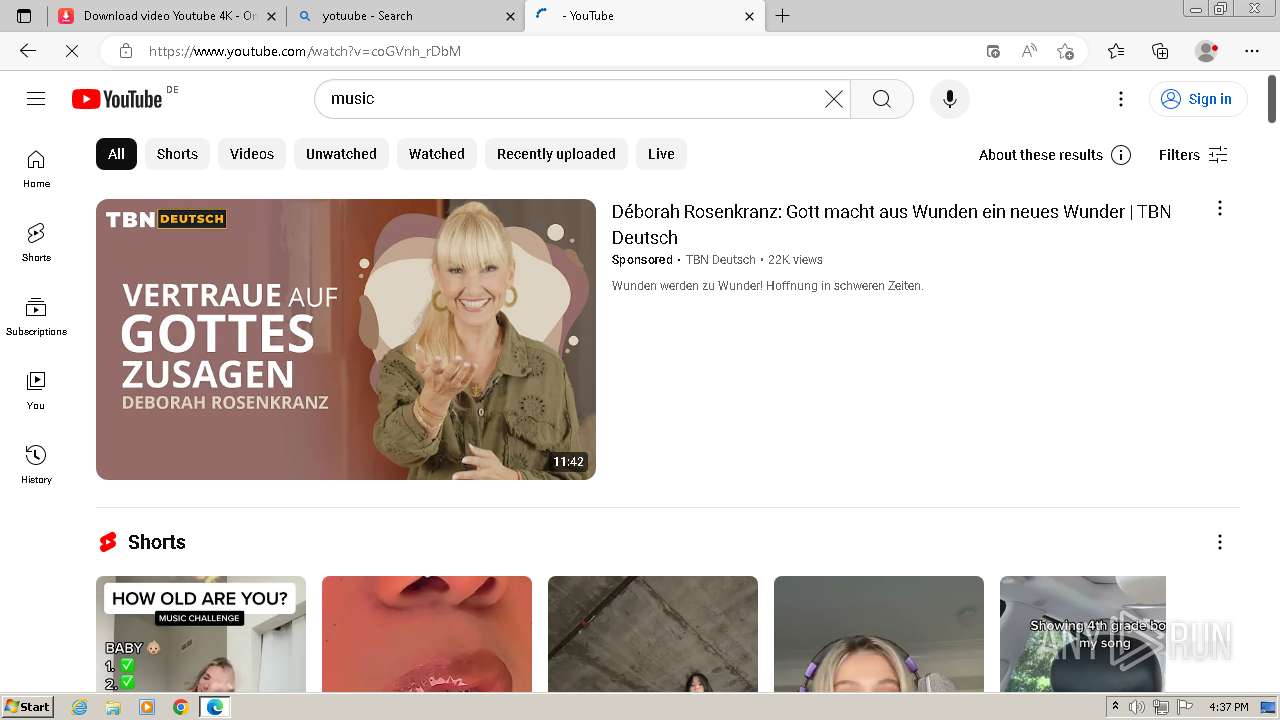The image size is (1280, 720).
Task: Open tab actions menu
Action: pyautogui.click(x=24, y=16)
